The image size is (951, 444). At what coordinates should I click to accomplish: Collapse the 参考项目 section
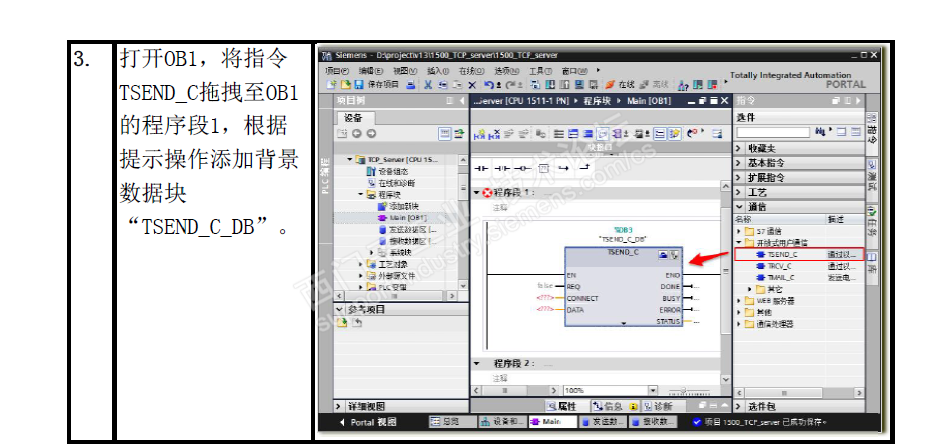coord(340,309)
